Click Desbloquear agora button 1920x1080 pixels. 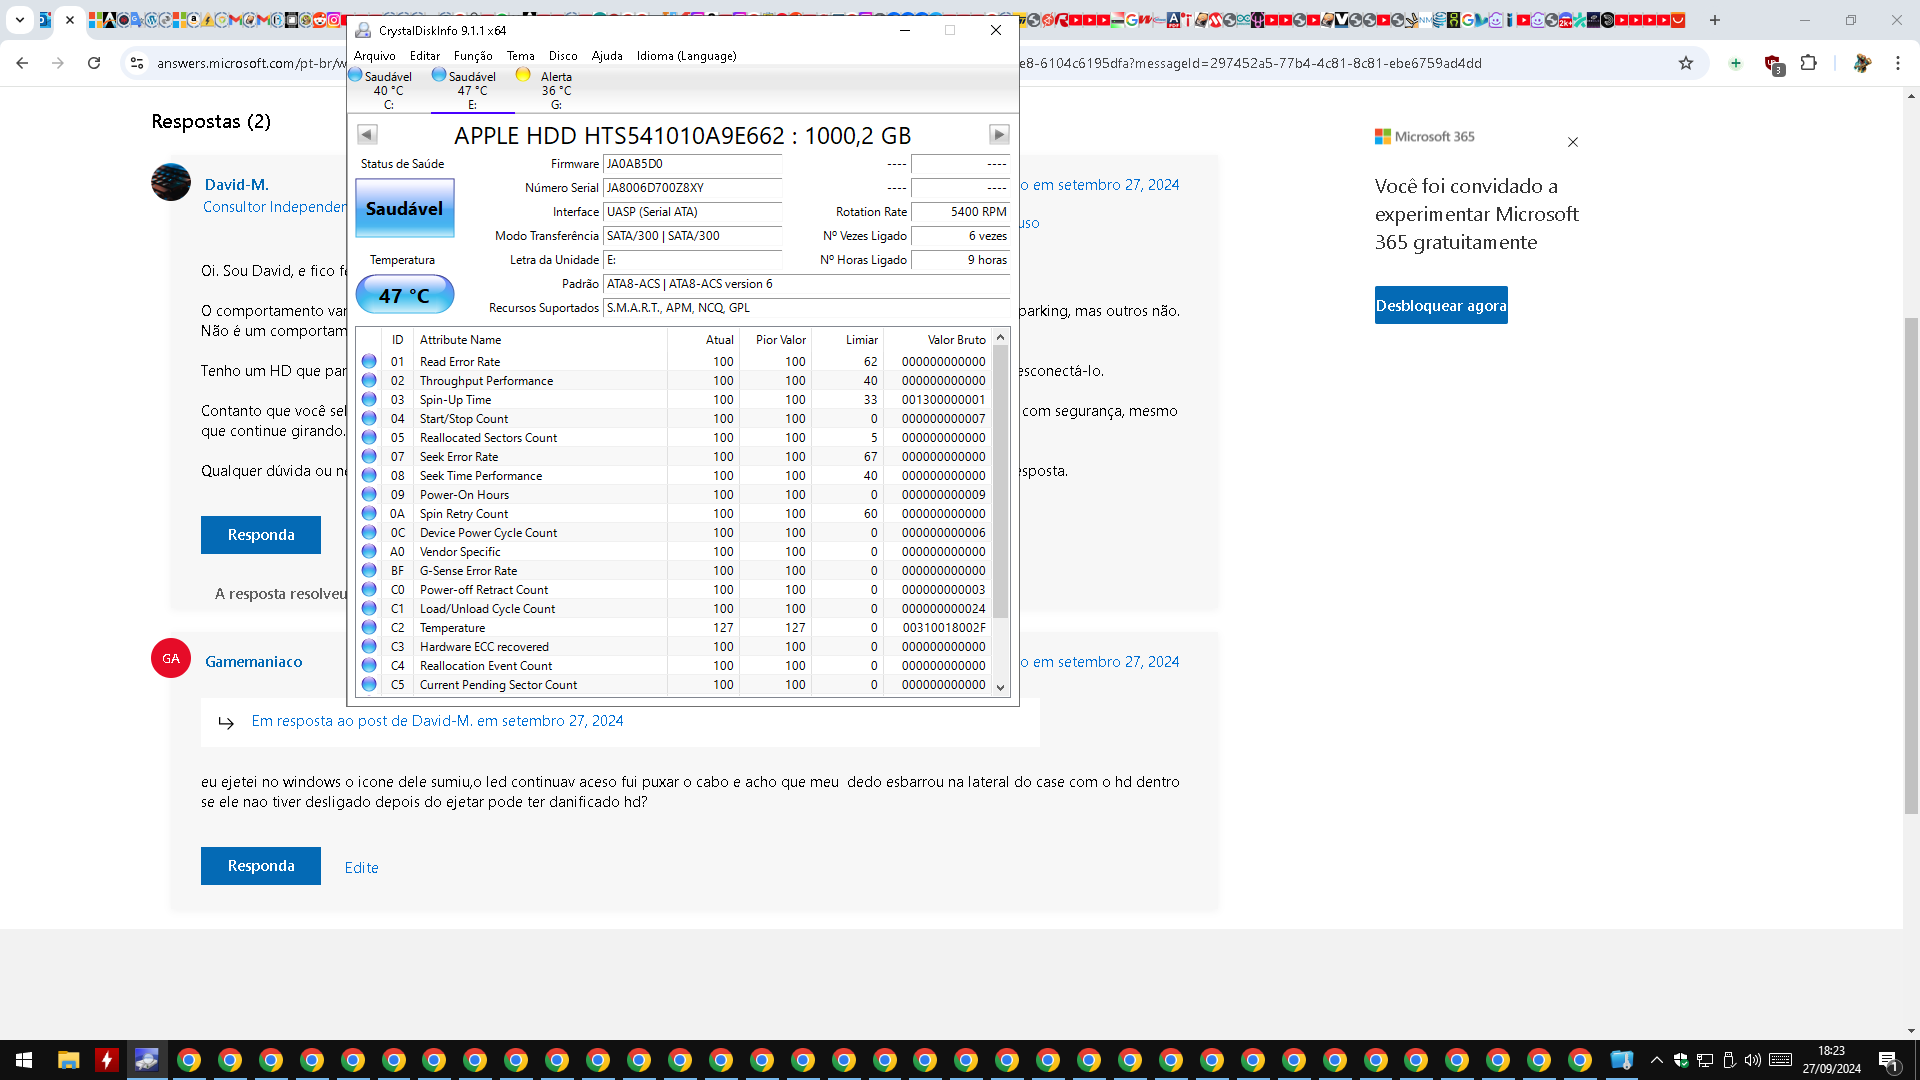1440,306
